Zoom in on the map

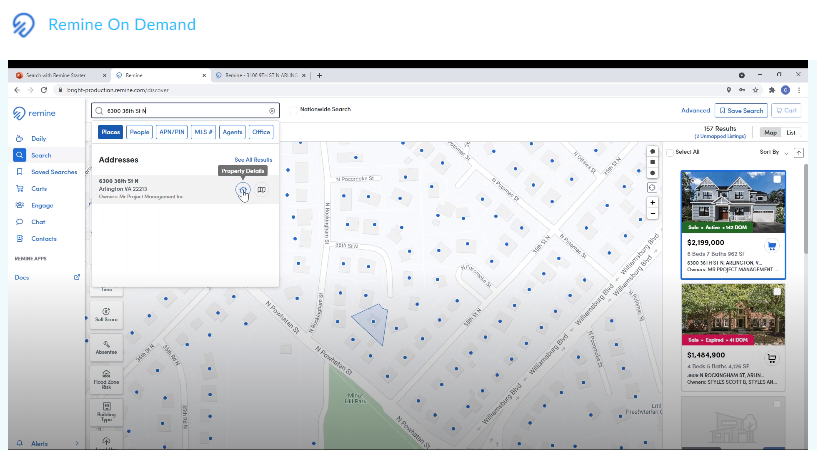pyautogui.click(x=652, y=203)
